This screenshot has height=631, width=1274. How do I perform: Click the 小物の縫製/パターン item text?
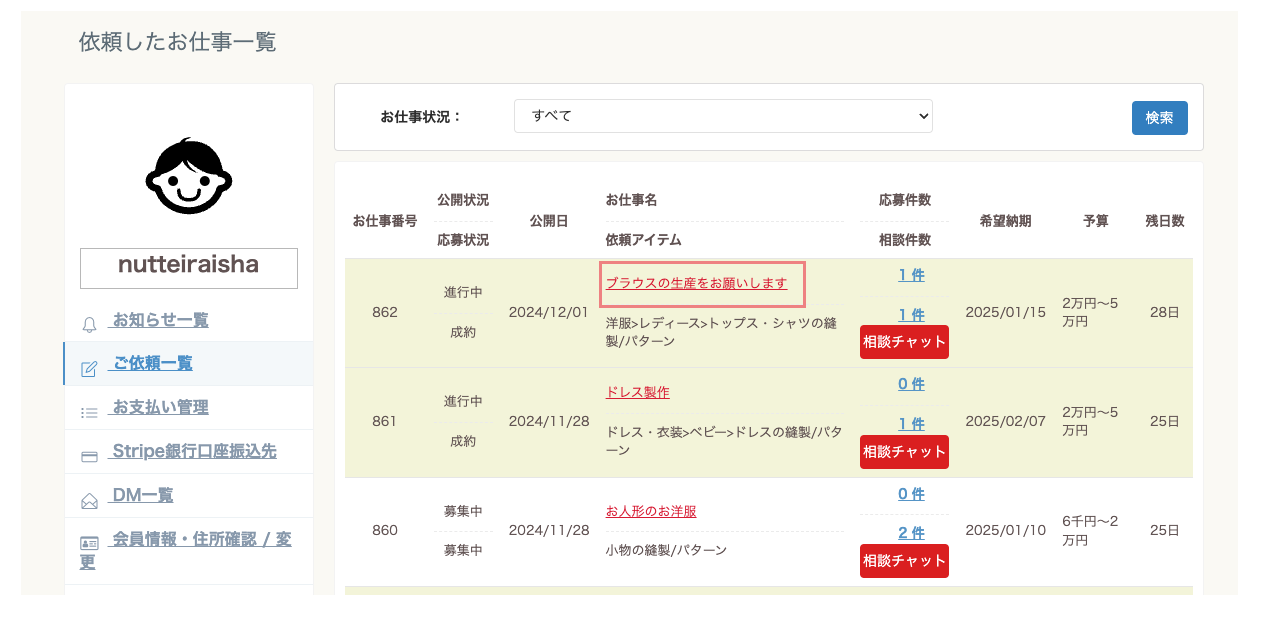pyautogui.click(x=666, y=550)
